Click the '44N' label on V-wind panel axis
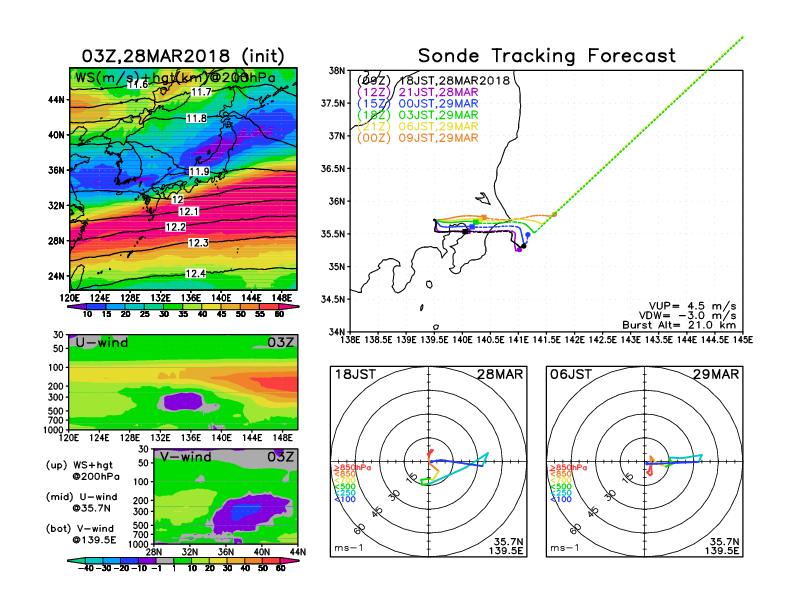 tap(298, 552)
